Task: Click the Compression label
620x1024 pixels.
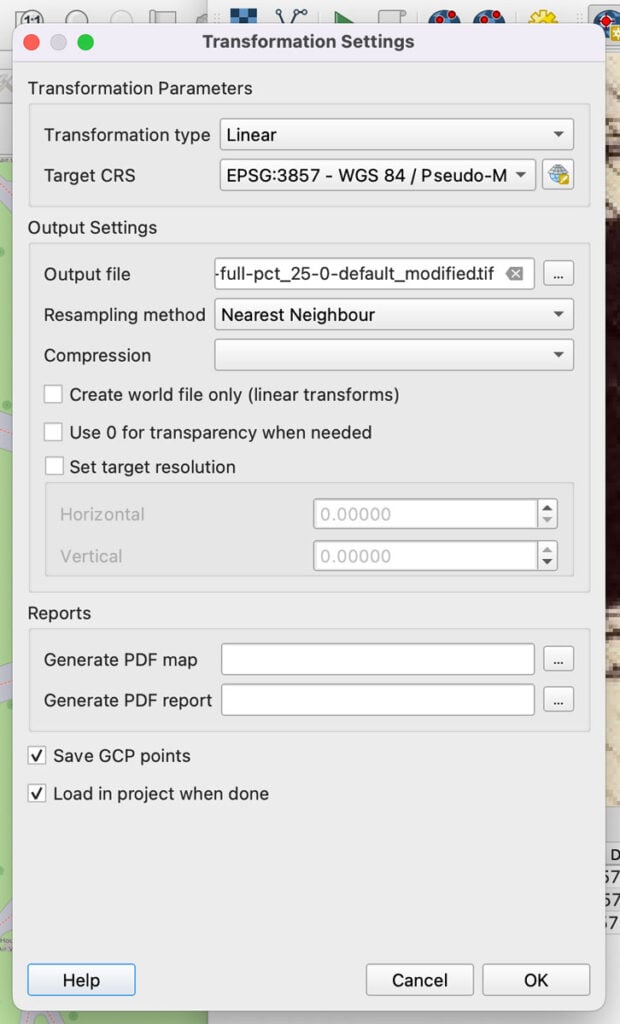Action: click(x=97, y=355)
